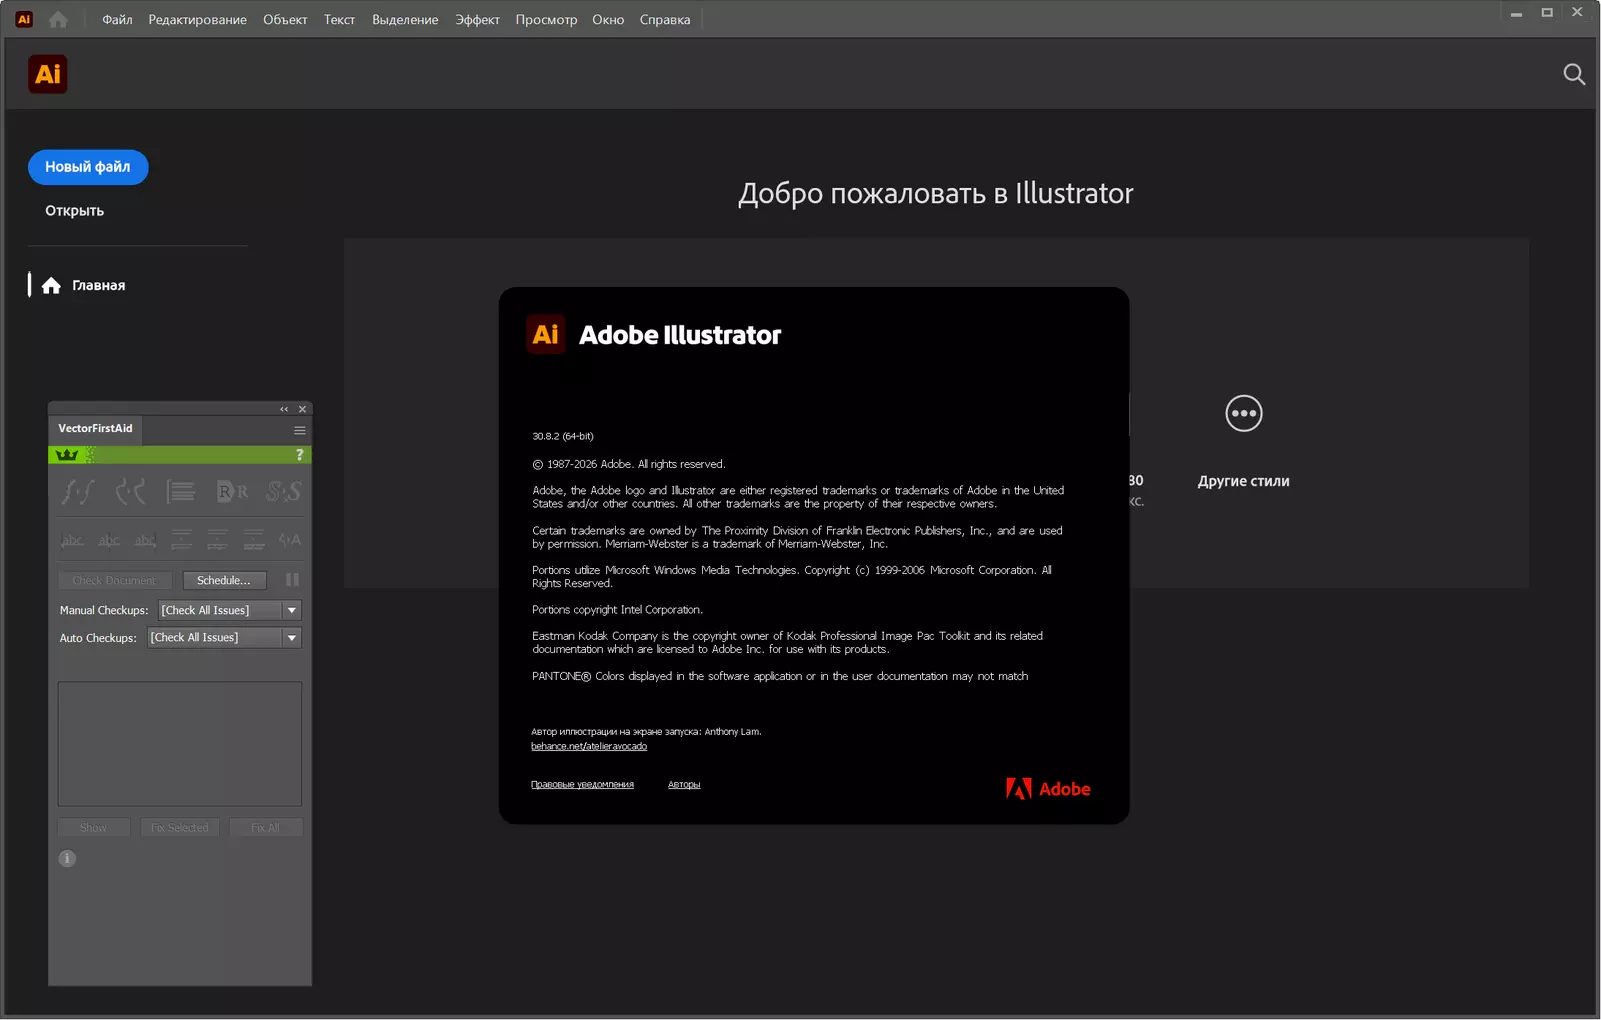Open the Редактирование menu
Image resolution: width=1601 pixels, height=1020 pixels.
click(198, 19)
